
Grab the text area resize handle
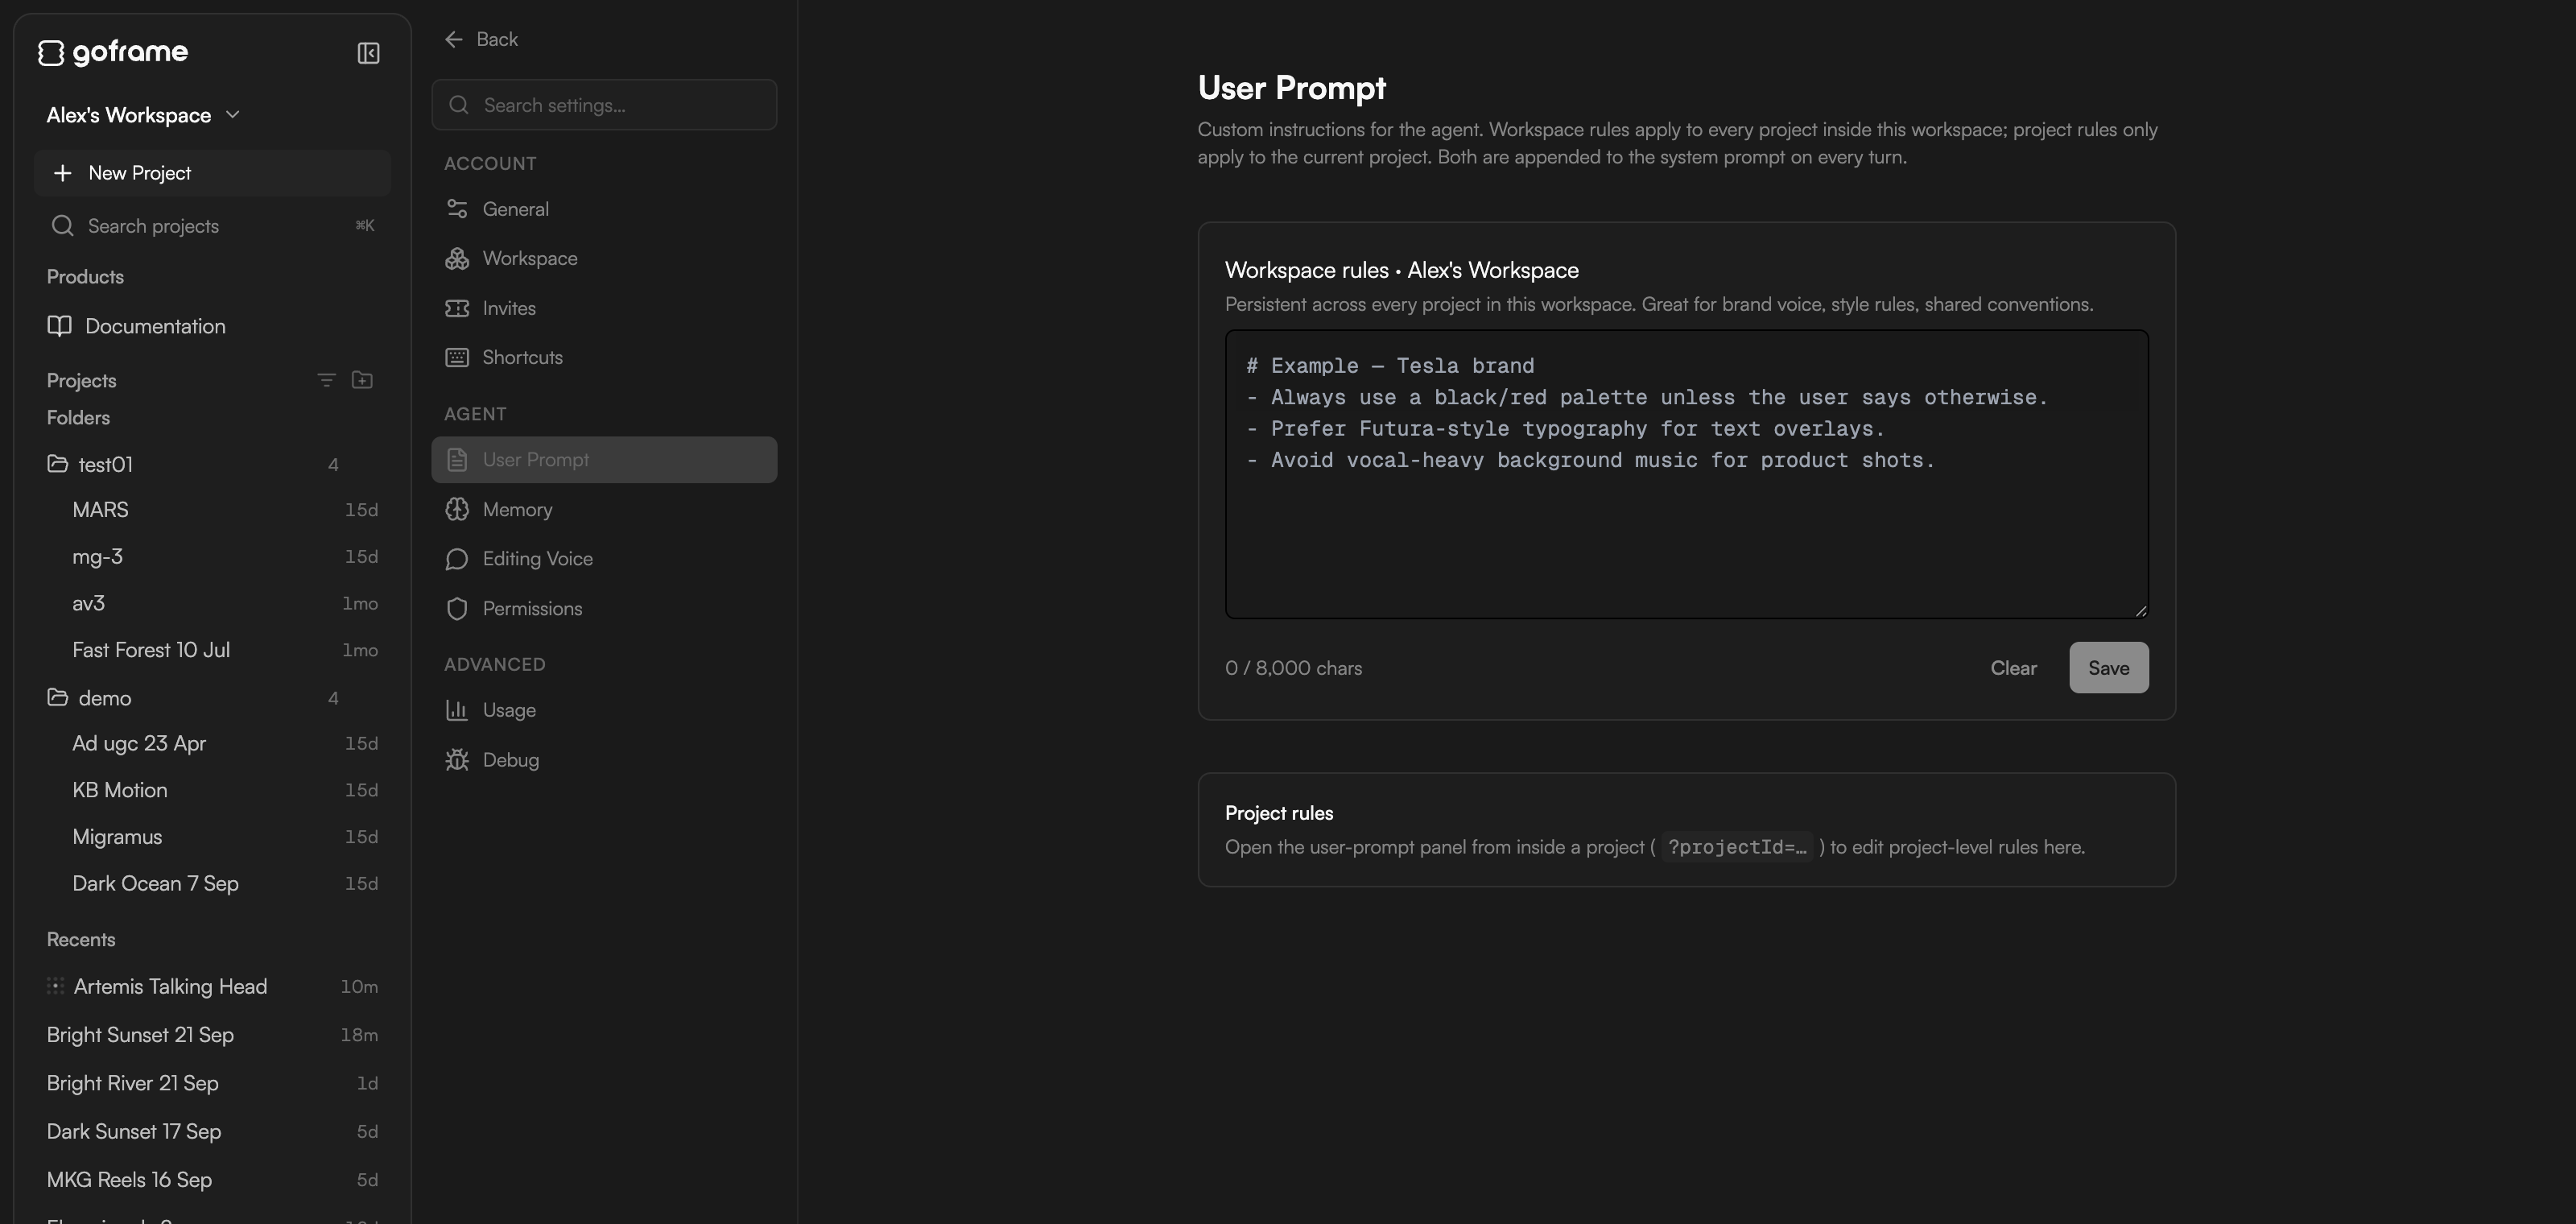click(x=2140, y=610)
